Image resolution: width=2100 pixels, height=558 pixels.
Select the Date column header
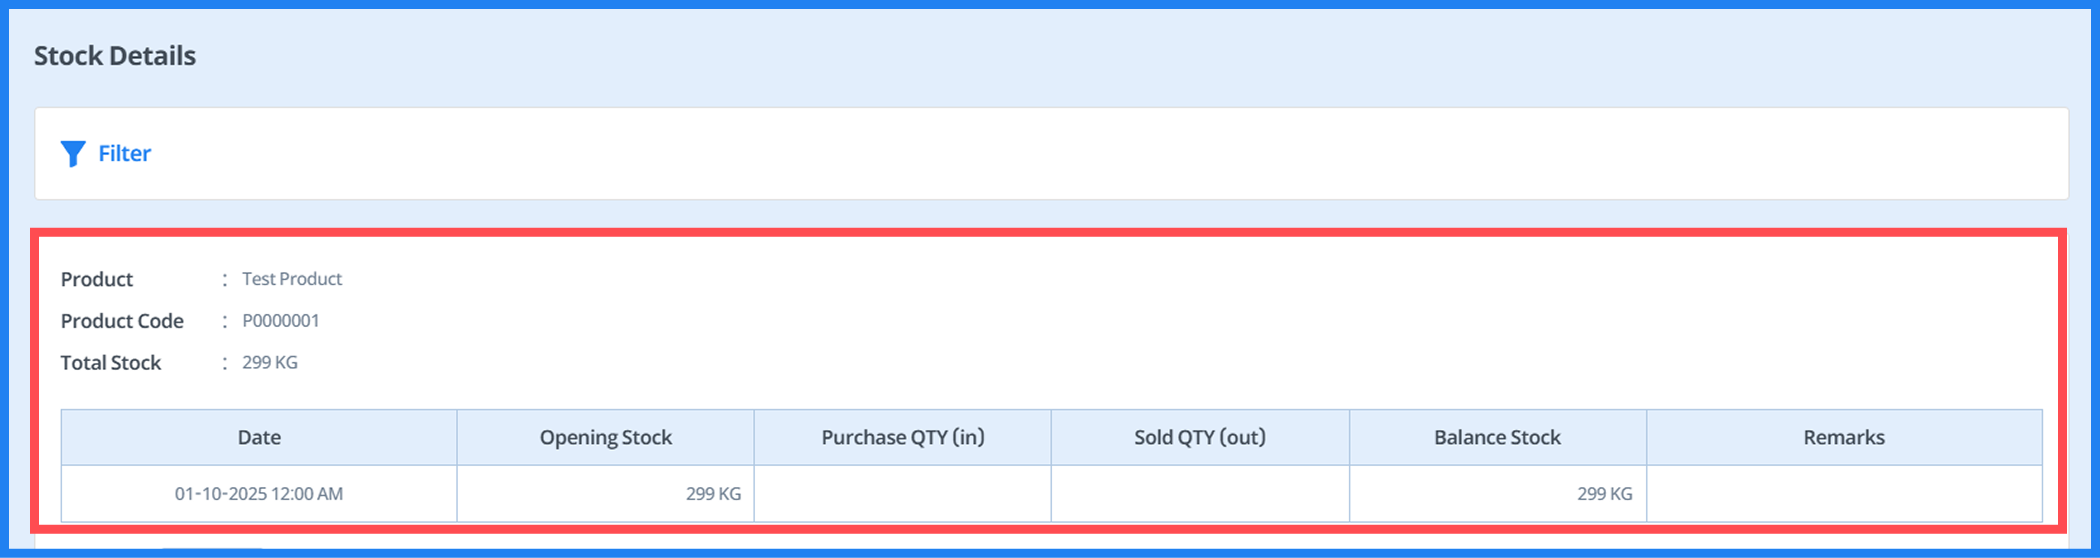pyautogui.click(x=259, y=438)
